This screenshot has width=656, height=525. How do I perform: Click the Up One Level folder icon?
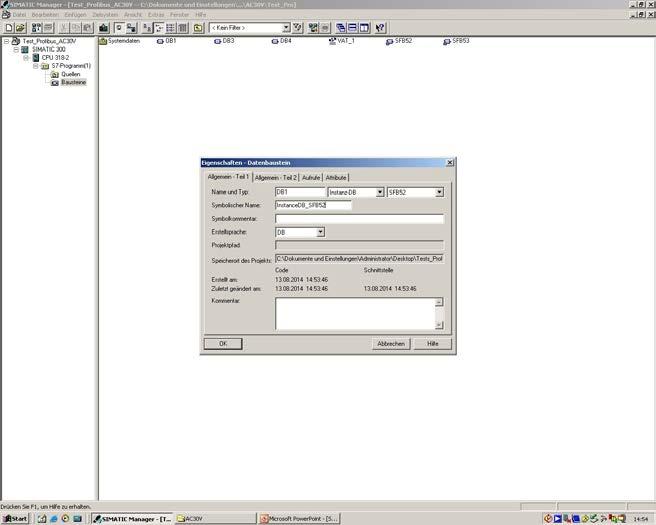(198, 28)
